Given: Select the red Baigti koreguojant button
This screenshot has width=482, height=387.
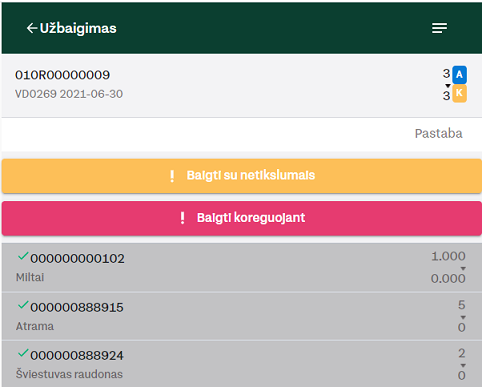Looking at the screenshot, I should 242,218.
